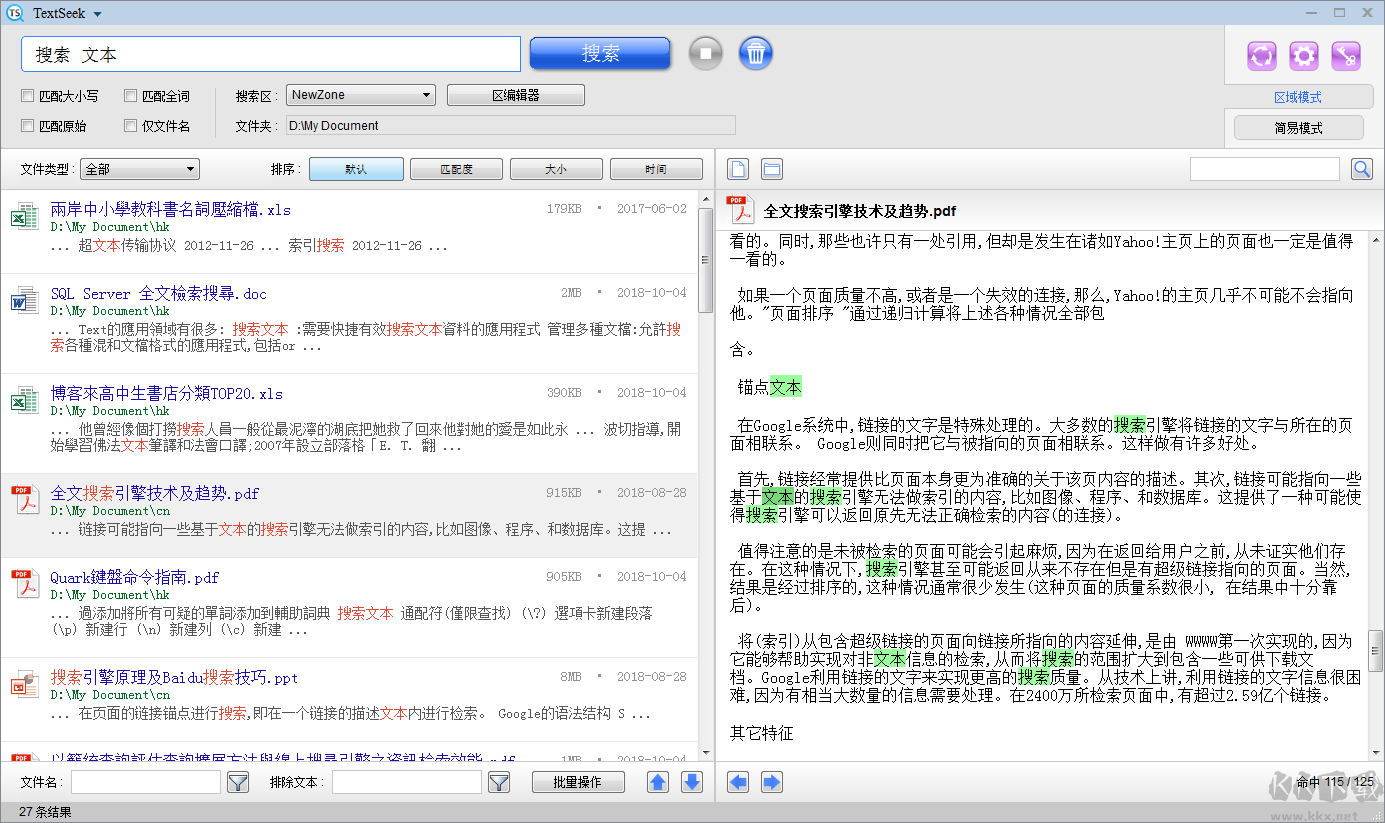Sort results by 时间

[x=656, y=170]
